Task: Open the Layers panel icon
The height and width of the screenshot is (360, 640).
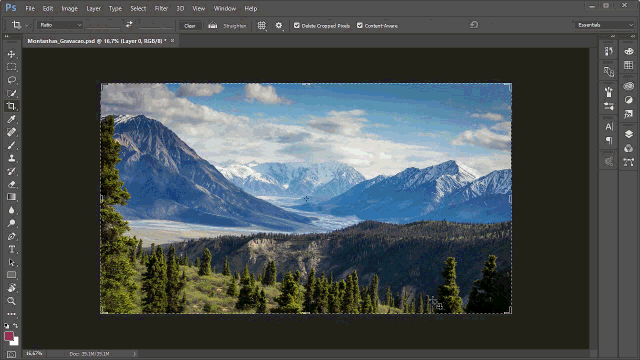Action: 629,134
